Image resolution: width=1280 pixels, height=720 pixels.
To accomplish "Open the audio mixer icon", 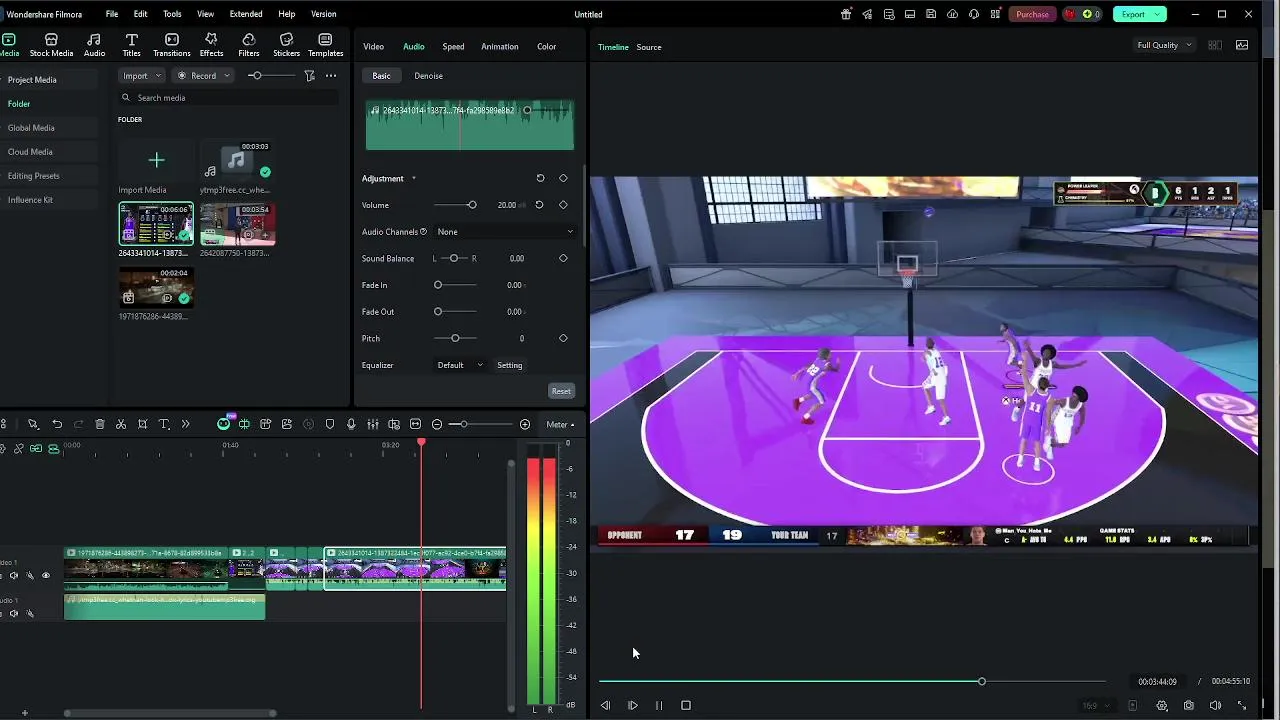I will 372,424.
